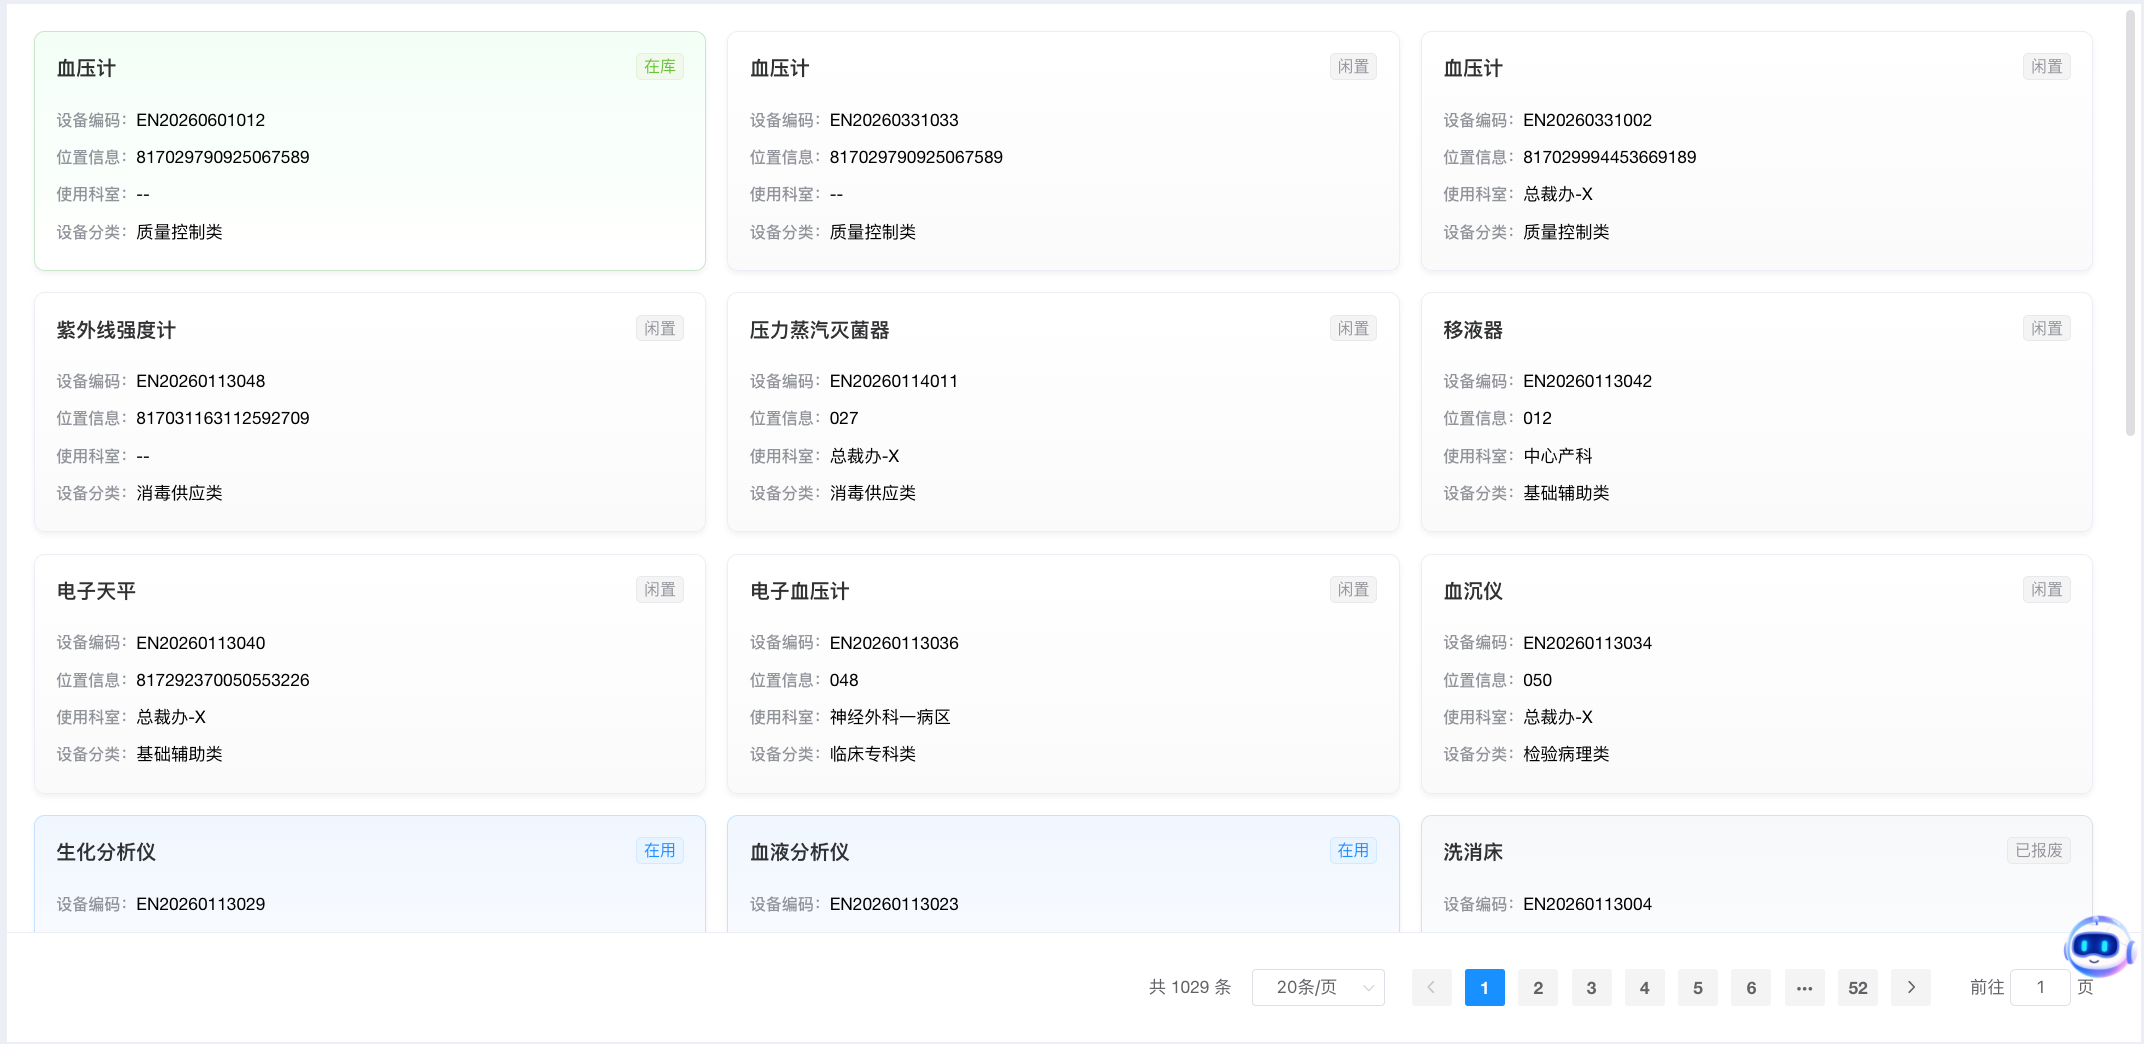The width and height of the screenshot is (2144, 1044).
Task: Click the vertical scrollbar thumb
Action: (x=2130, y=222)
